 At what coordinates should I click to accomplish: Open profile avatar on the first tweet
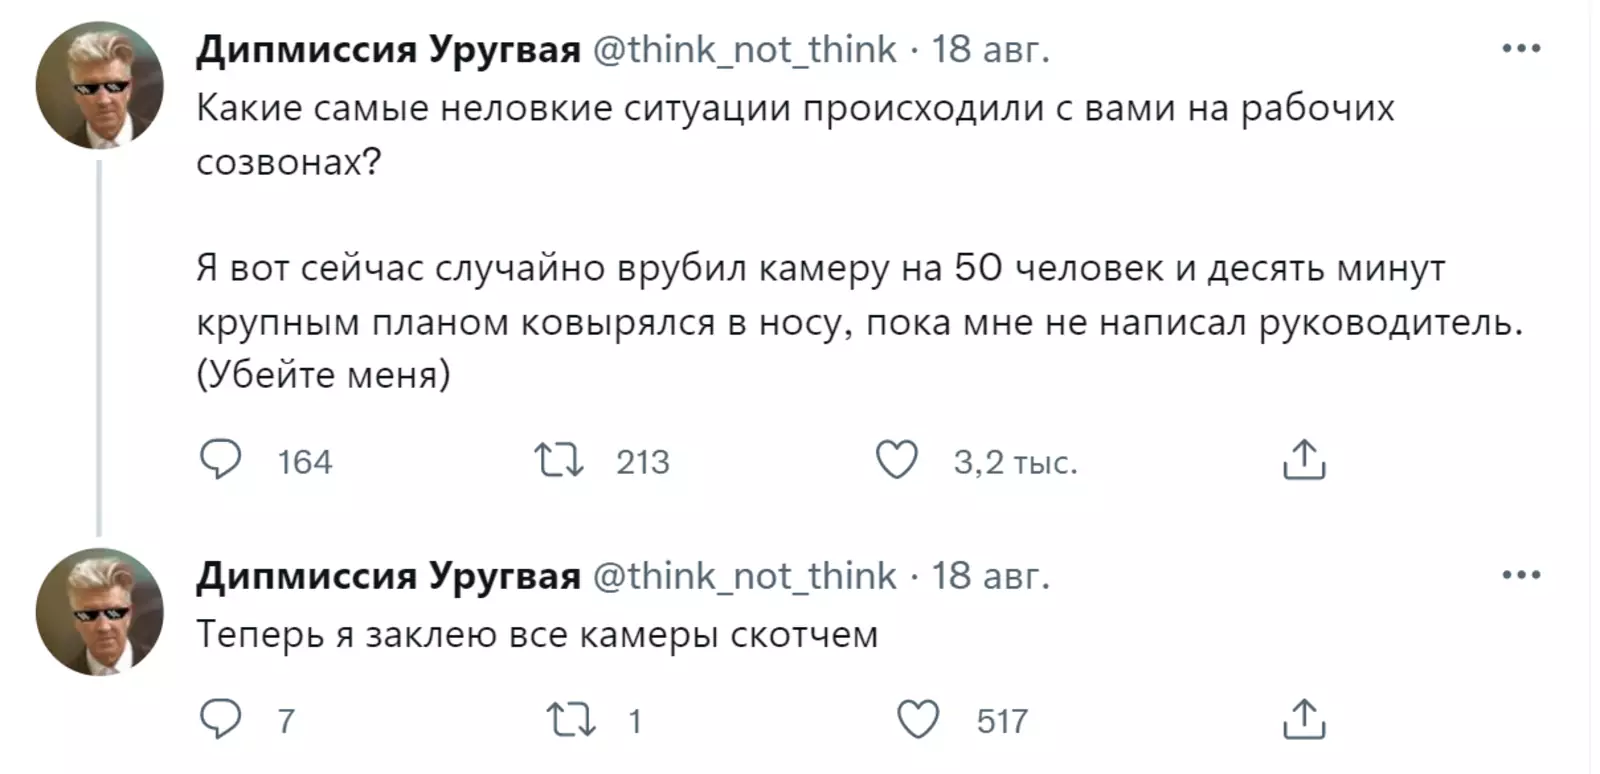point(99,86)
